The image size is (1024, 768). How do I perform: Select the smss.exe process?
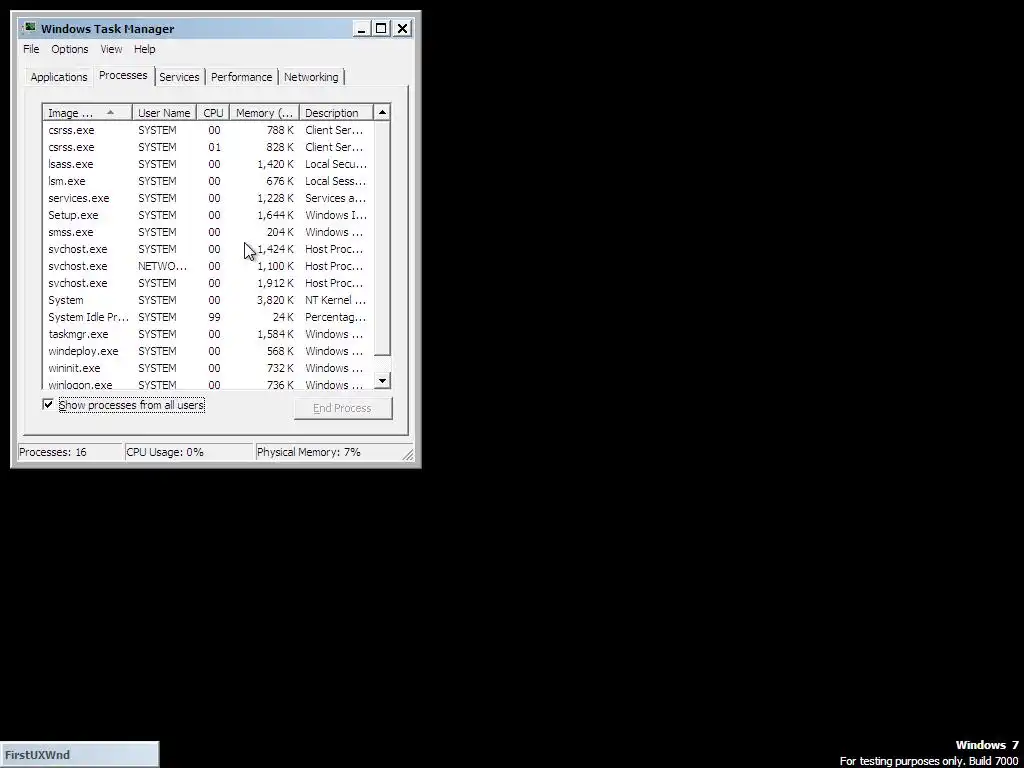pos(208,232)
